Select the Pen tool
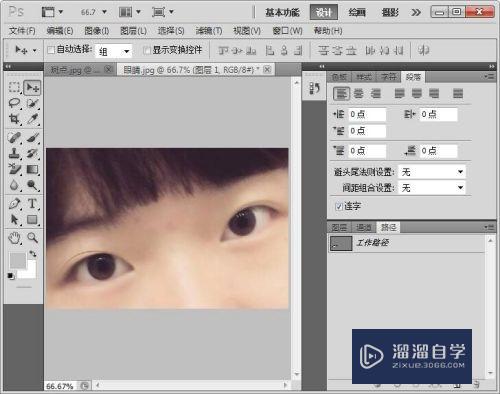The image size is (500, 394). coord(14,204)
